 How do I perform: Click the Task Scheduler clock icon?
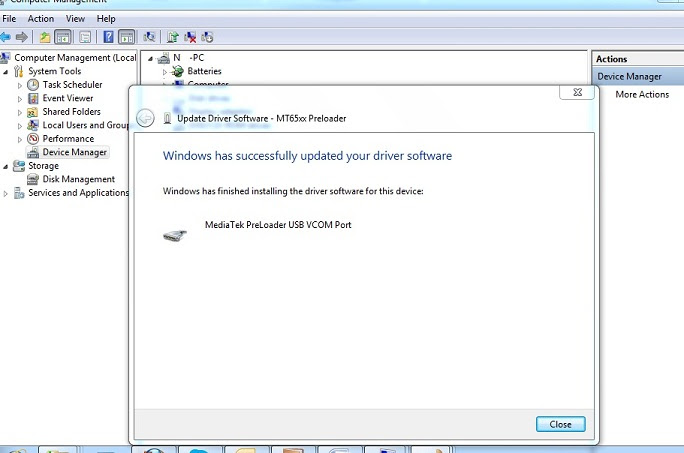click(x=33, y=85)
